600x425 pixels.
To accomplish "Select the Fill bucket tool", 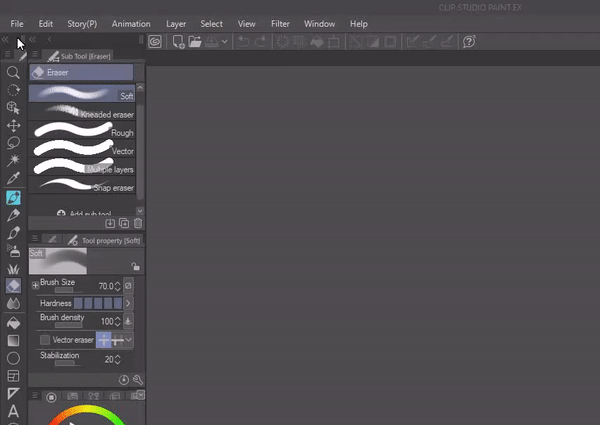I will pyautogui.click(x=13, y=323).
